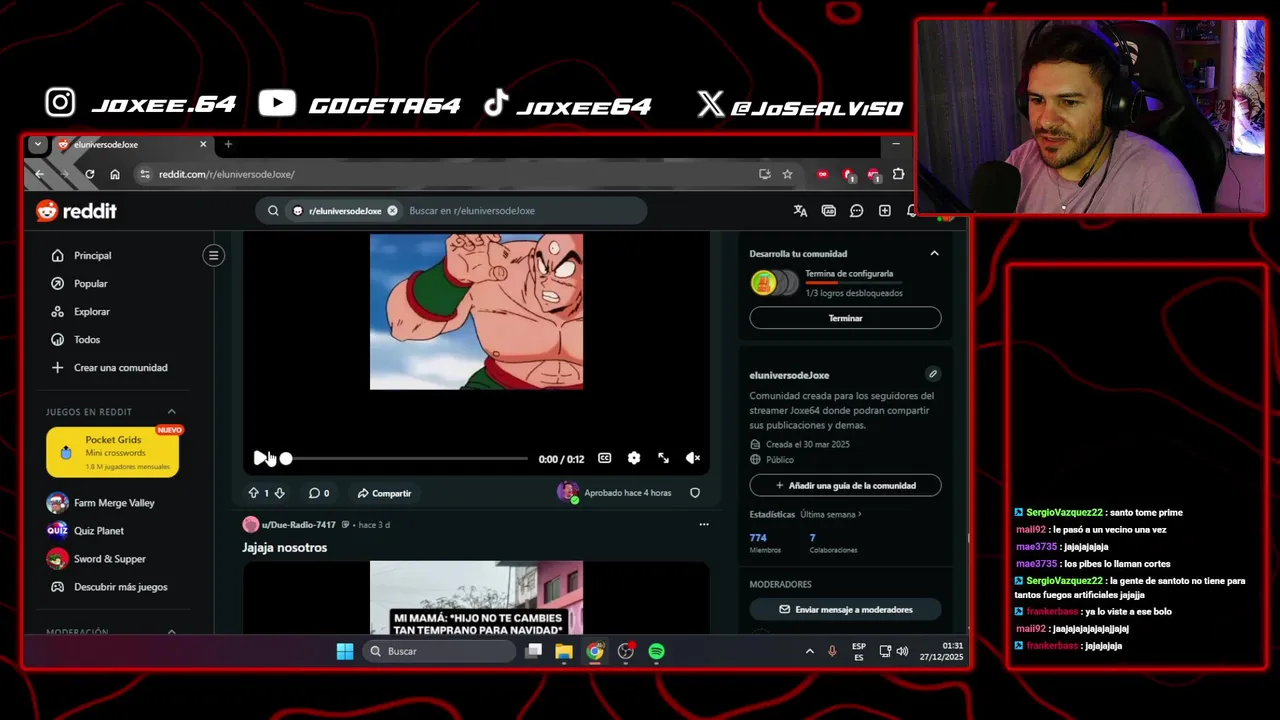Open Sword & Supper game
This screenshot has height=720, width=1280.
pos(109,559)
